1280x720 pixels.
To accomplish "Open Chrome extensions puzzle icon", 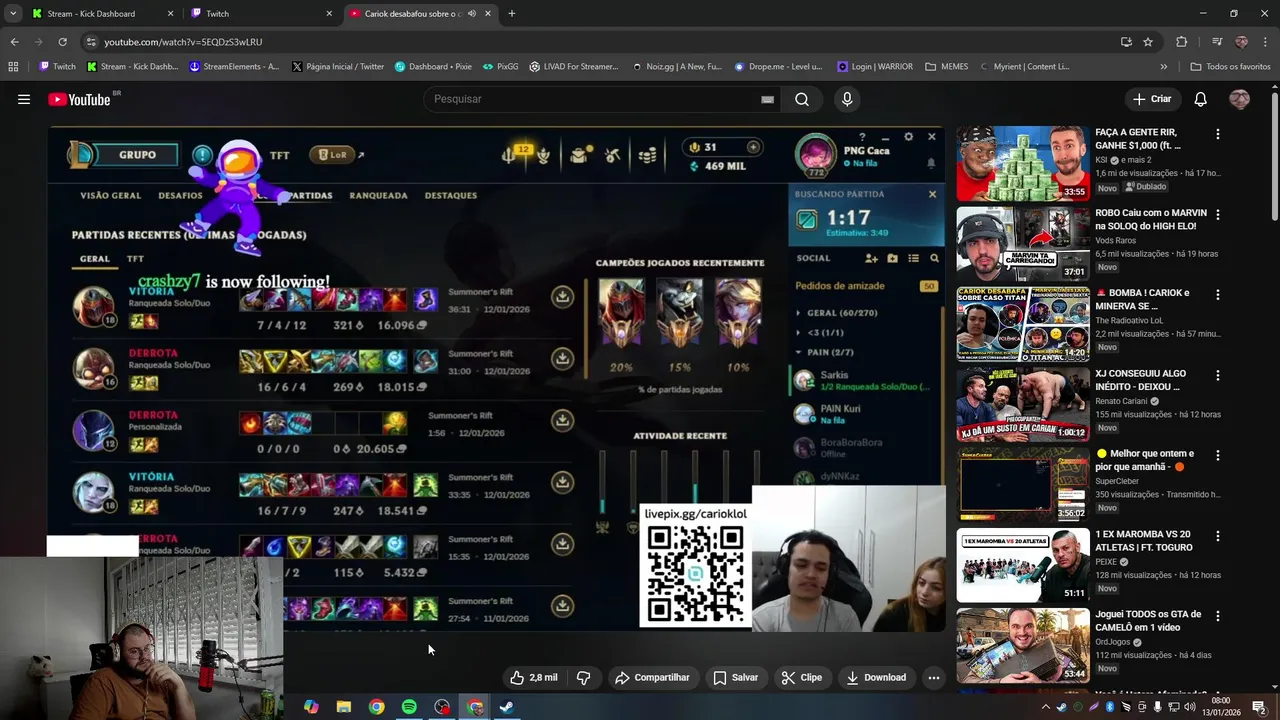I will 1181,42.
